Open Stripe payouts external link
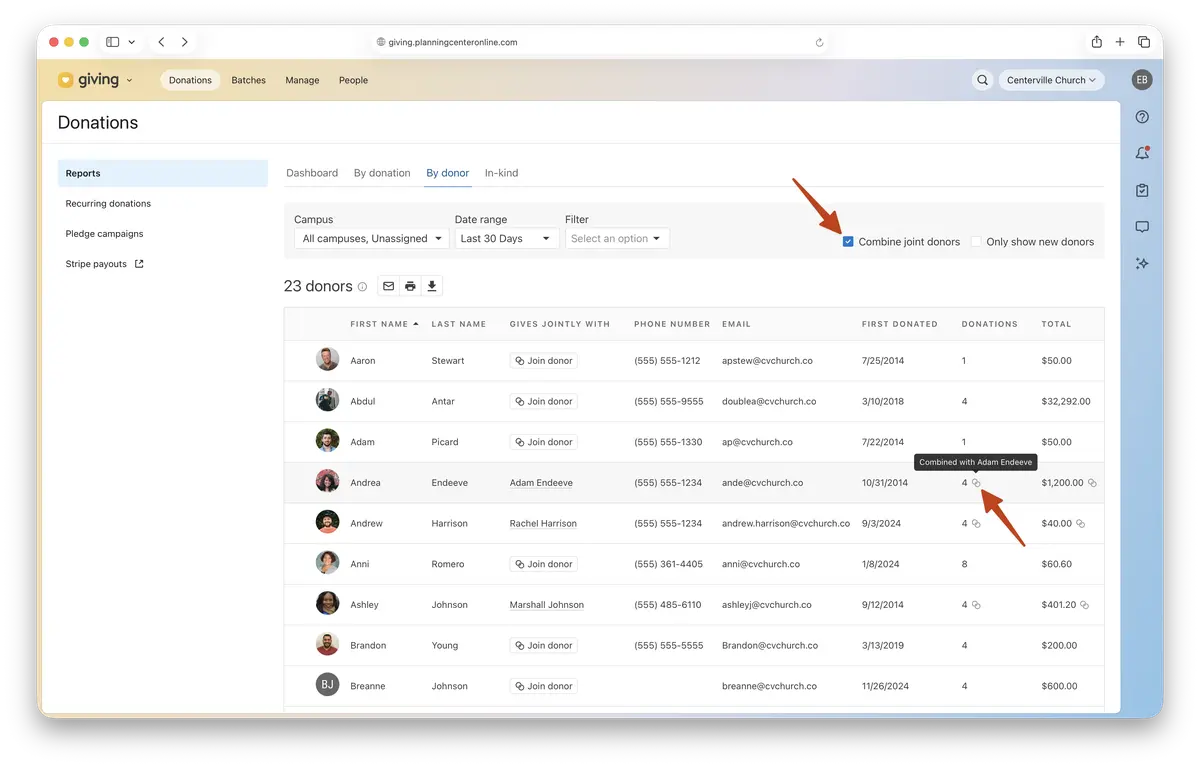1200x767 pixels. tap(104, 264)
